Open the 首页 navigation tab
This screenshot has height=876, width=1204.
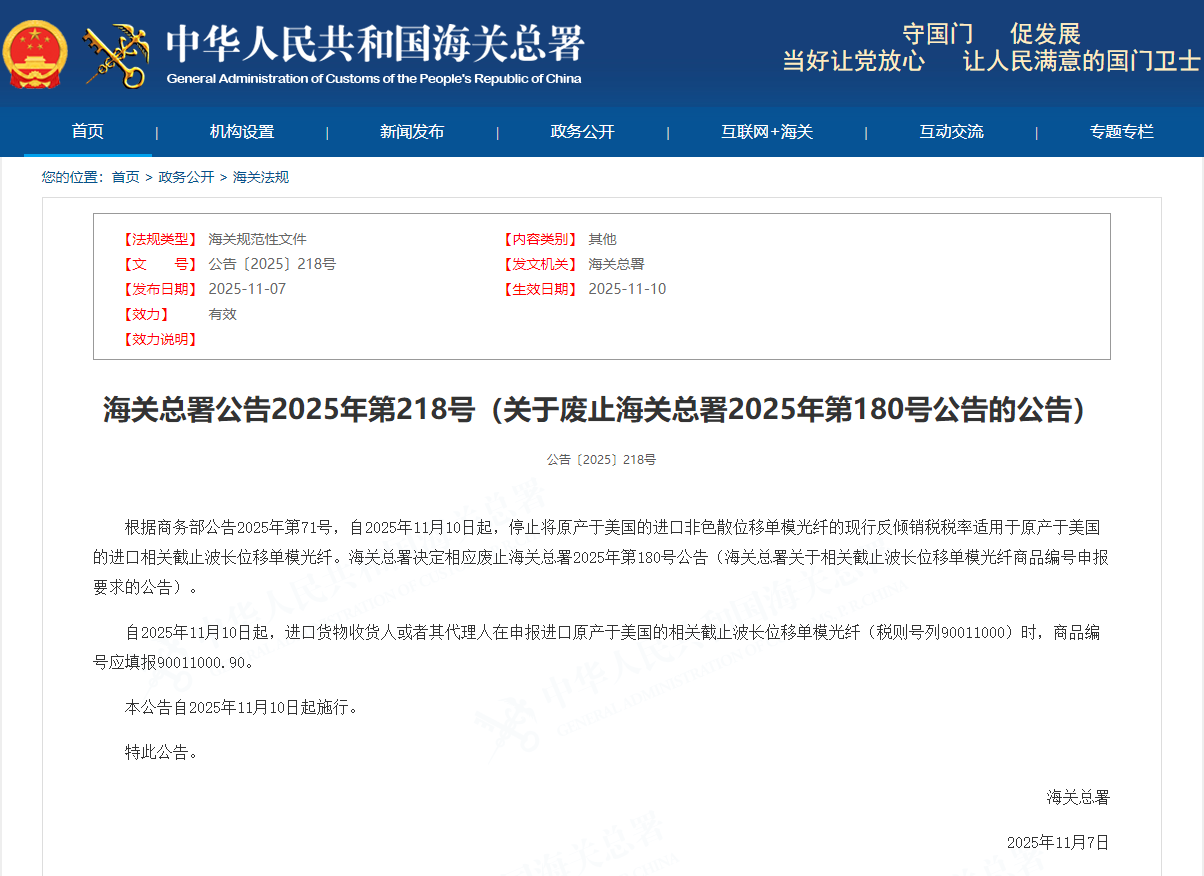tap(87, 132)
